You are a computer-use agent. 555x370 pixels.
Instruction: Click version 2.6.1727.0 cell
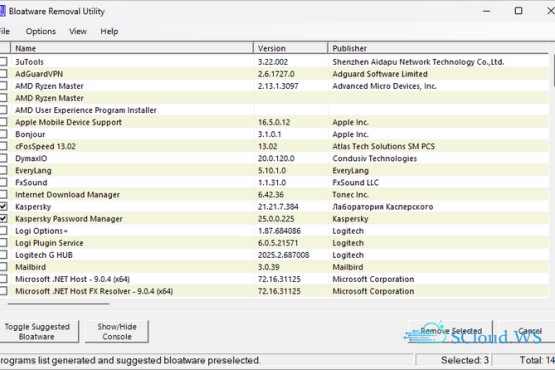276,74
